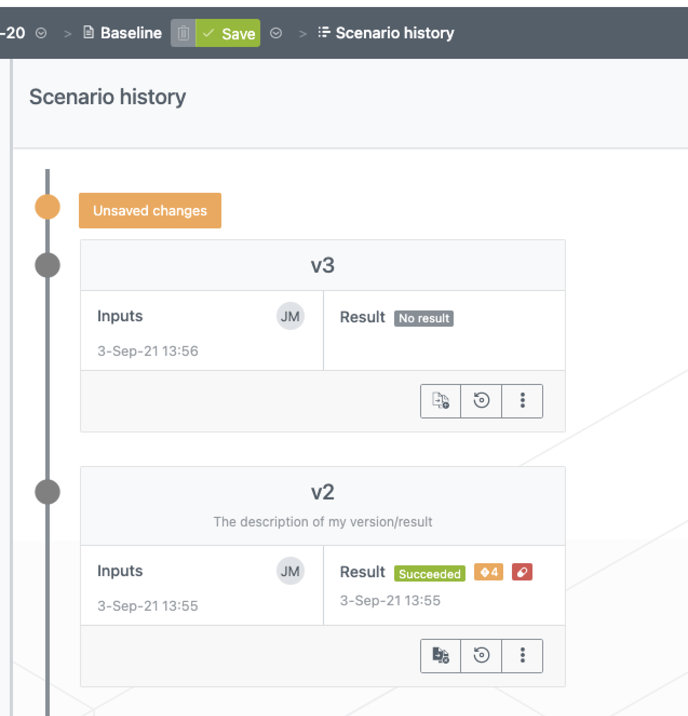Click the orange warning badge showing 4
The height and width of the screenshot is (716, 688).
488,572
